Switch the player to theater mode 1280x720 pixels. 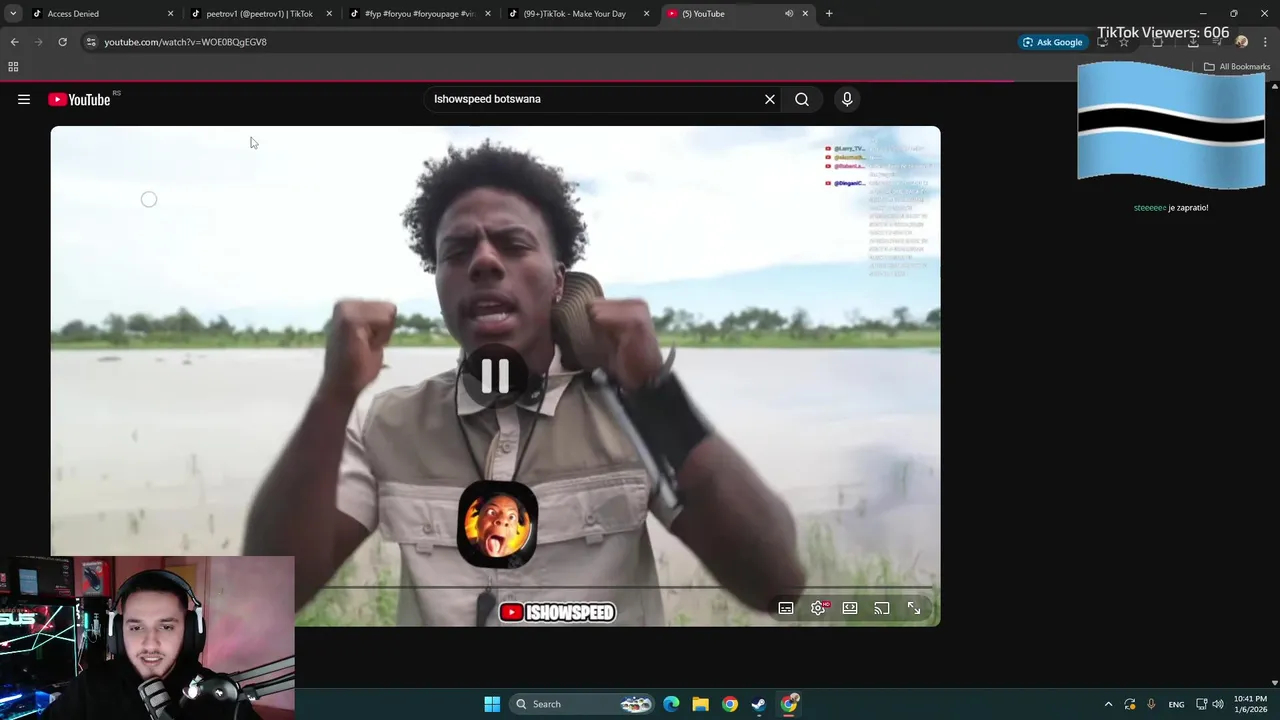pyautogui.click(x=850, y=608)
